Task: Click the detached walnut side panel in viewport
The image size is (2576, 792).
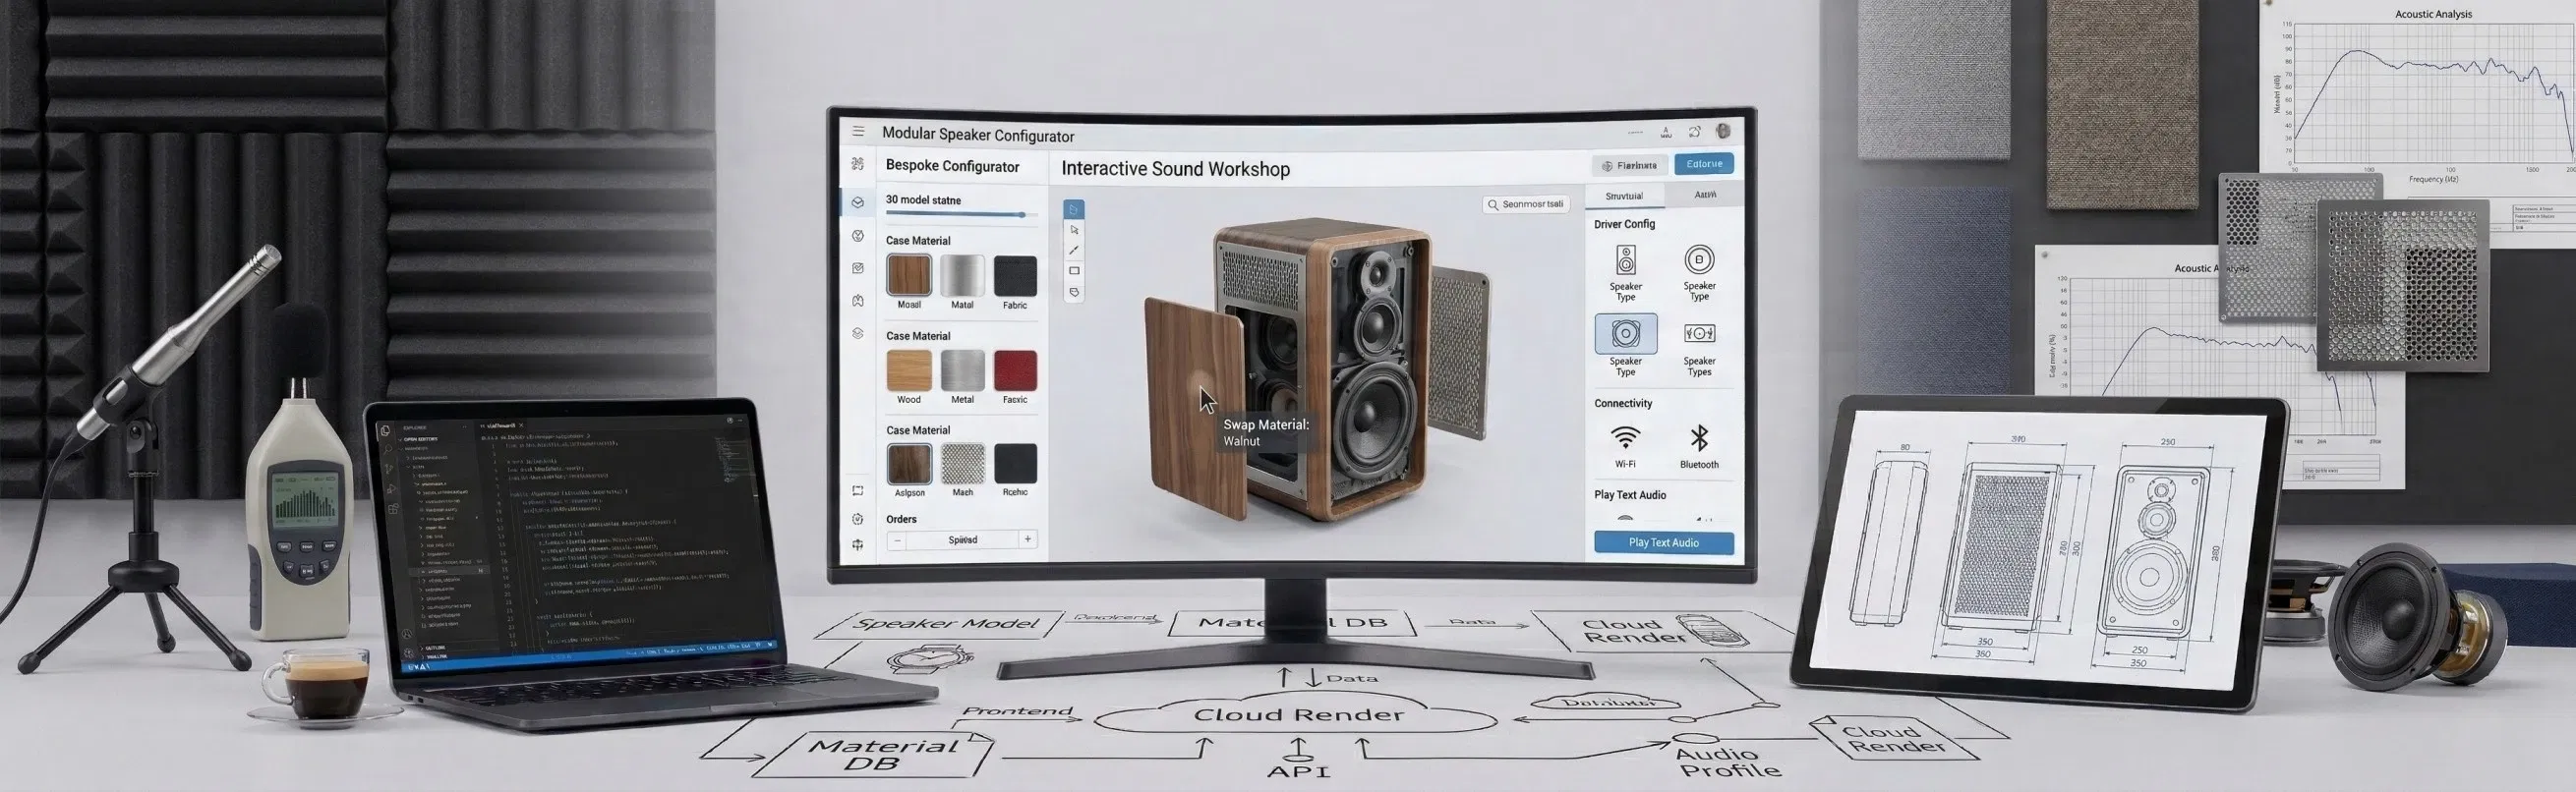Action: pyautogui.click(x=1195, y=408)
